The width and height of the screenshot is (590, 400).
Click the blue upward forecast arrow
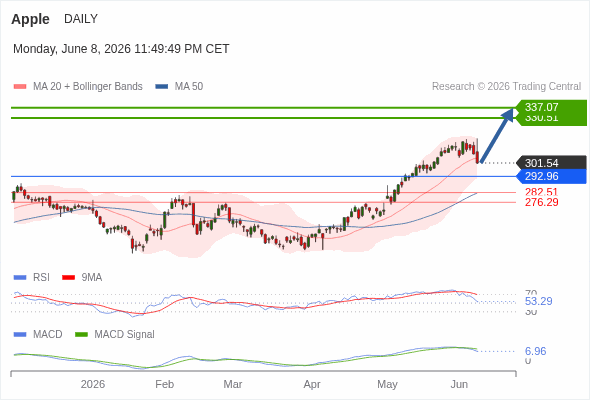tap(497, 135)
